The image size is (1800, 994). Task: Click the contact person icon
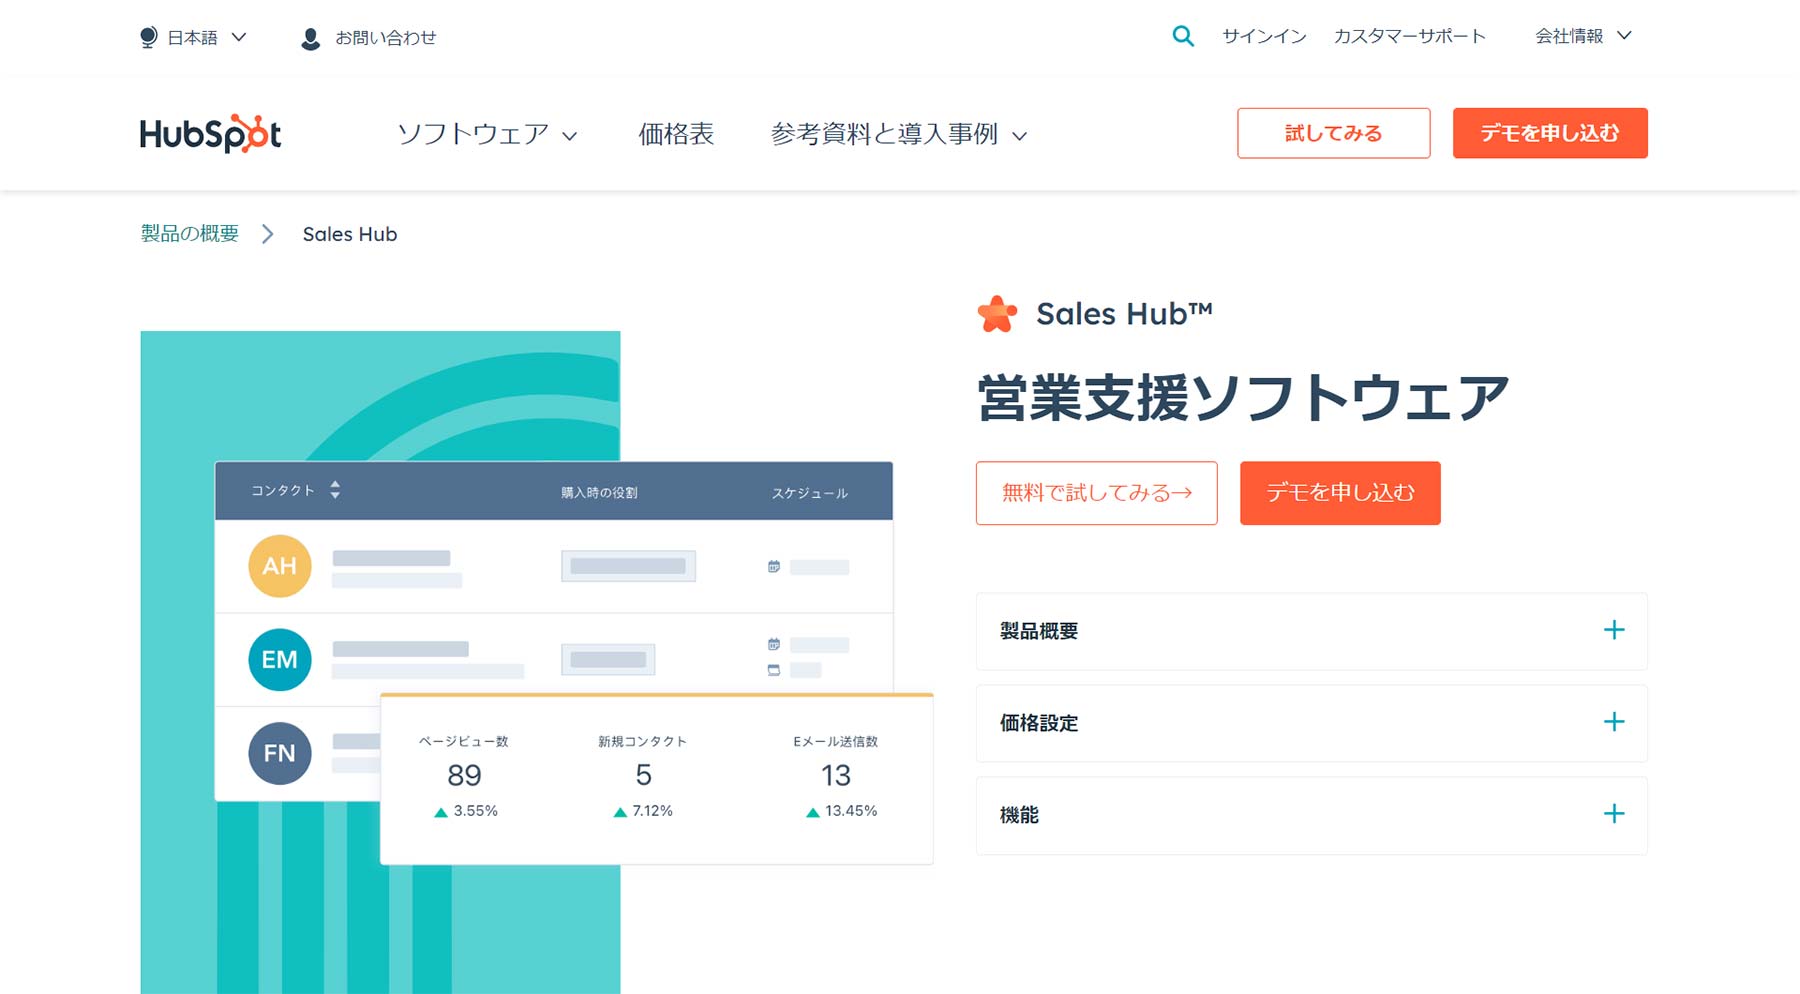(x=311, y=38)
